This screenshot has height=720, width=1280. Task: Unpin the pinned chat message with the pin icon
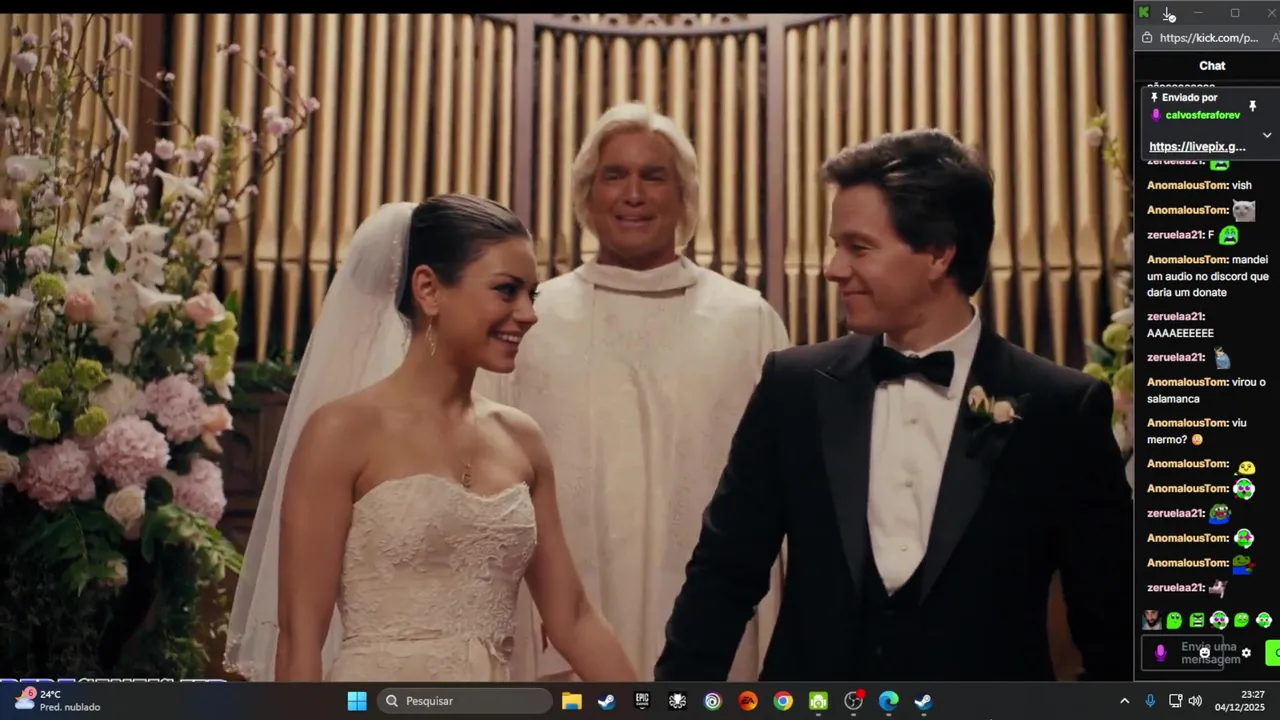(x=1252, y=105)
